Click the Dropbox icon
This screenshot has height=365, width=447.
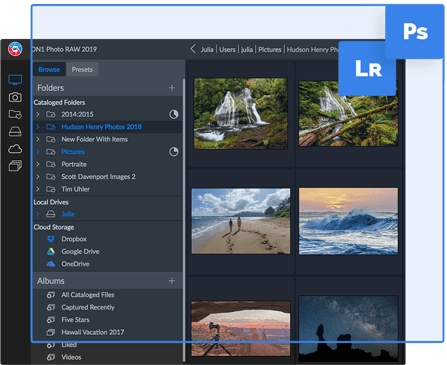point(51,239)
